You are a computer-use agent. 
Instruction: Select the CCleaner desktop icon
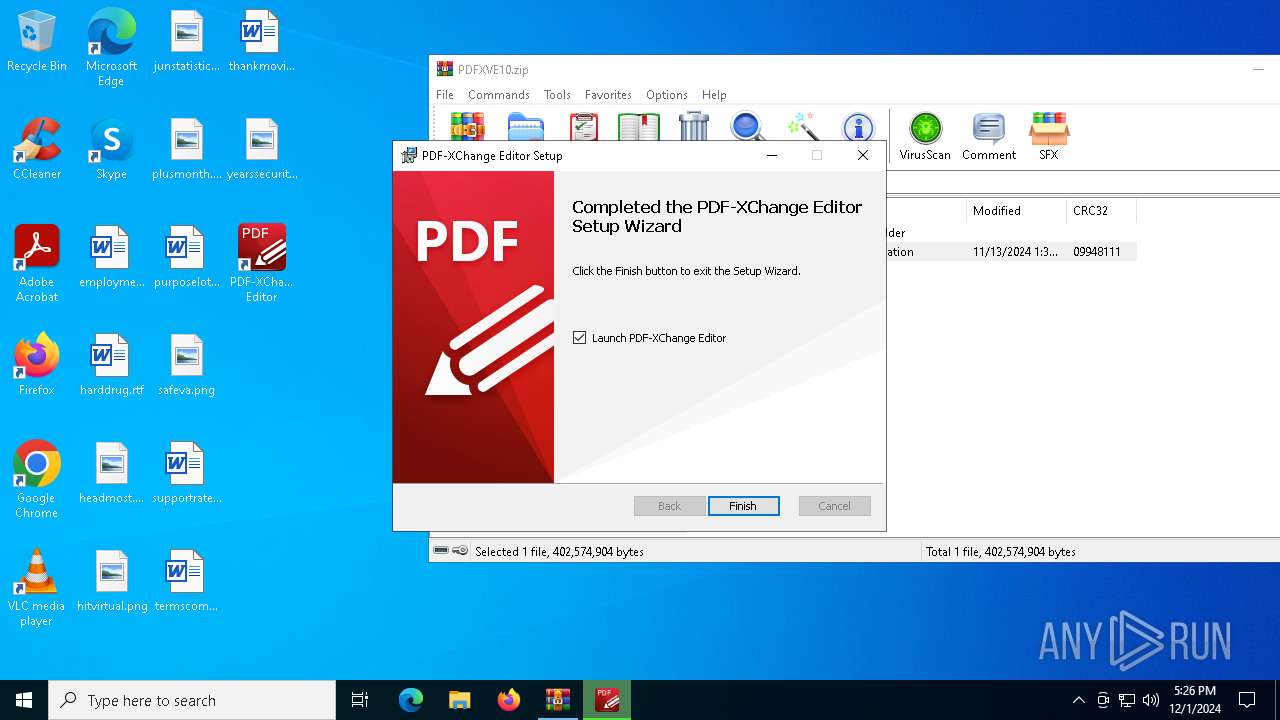[37, 149]
